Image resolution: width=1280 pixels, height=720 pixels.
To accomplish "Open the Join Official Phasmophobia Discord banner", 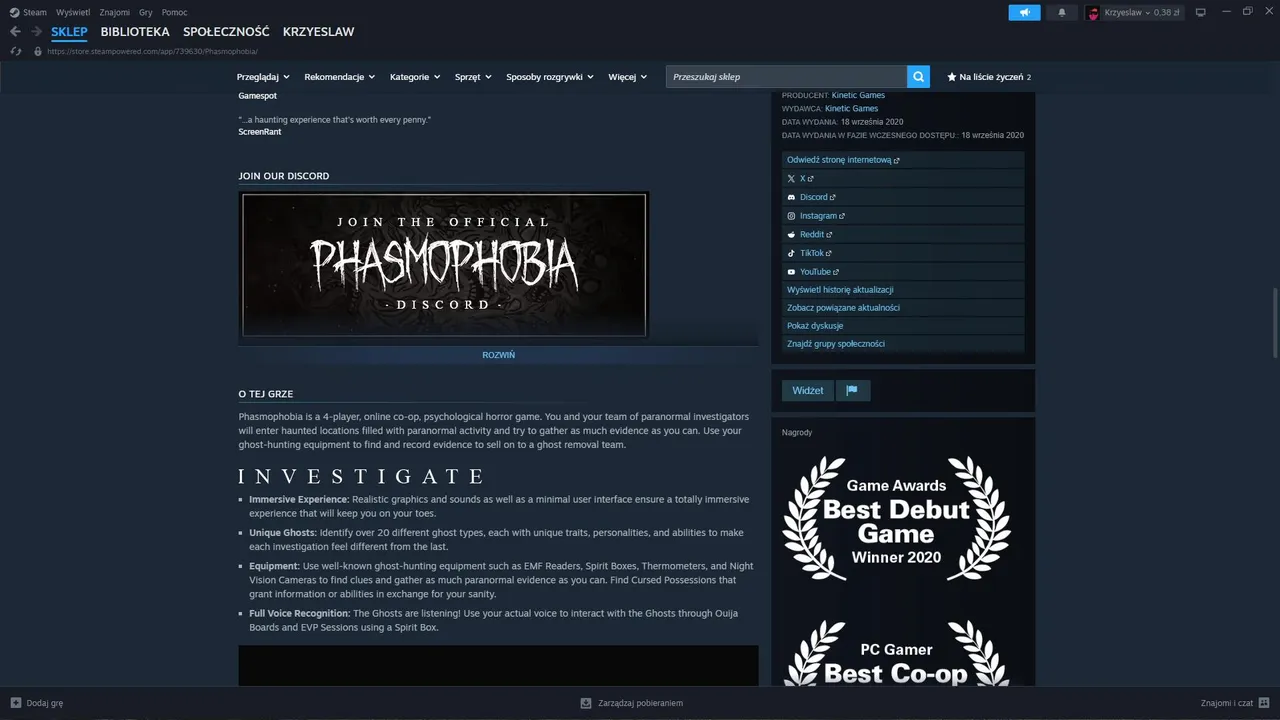I will tap(444, 265).
